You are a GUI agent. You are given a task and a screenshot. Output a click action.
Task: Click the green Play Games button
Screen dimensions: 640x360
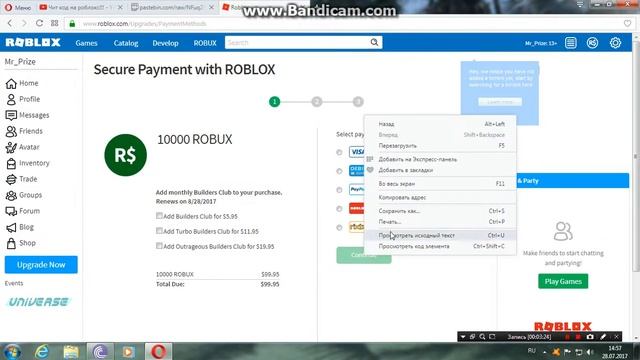[x=563, y=281]
